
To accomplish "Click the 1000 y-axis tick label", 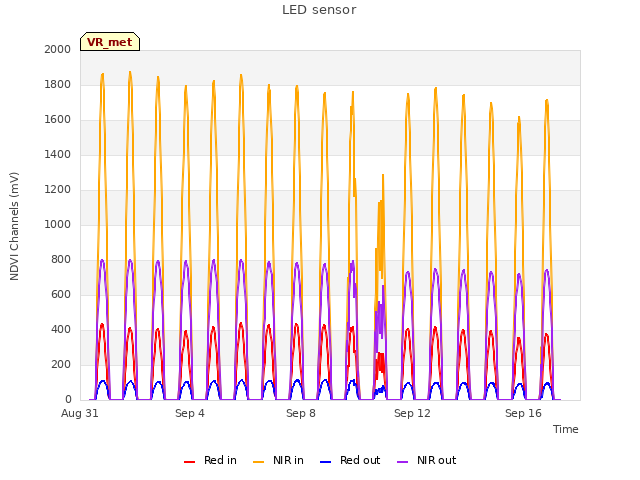I will click(x=58, y=224).
